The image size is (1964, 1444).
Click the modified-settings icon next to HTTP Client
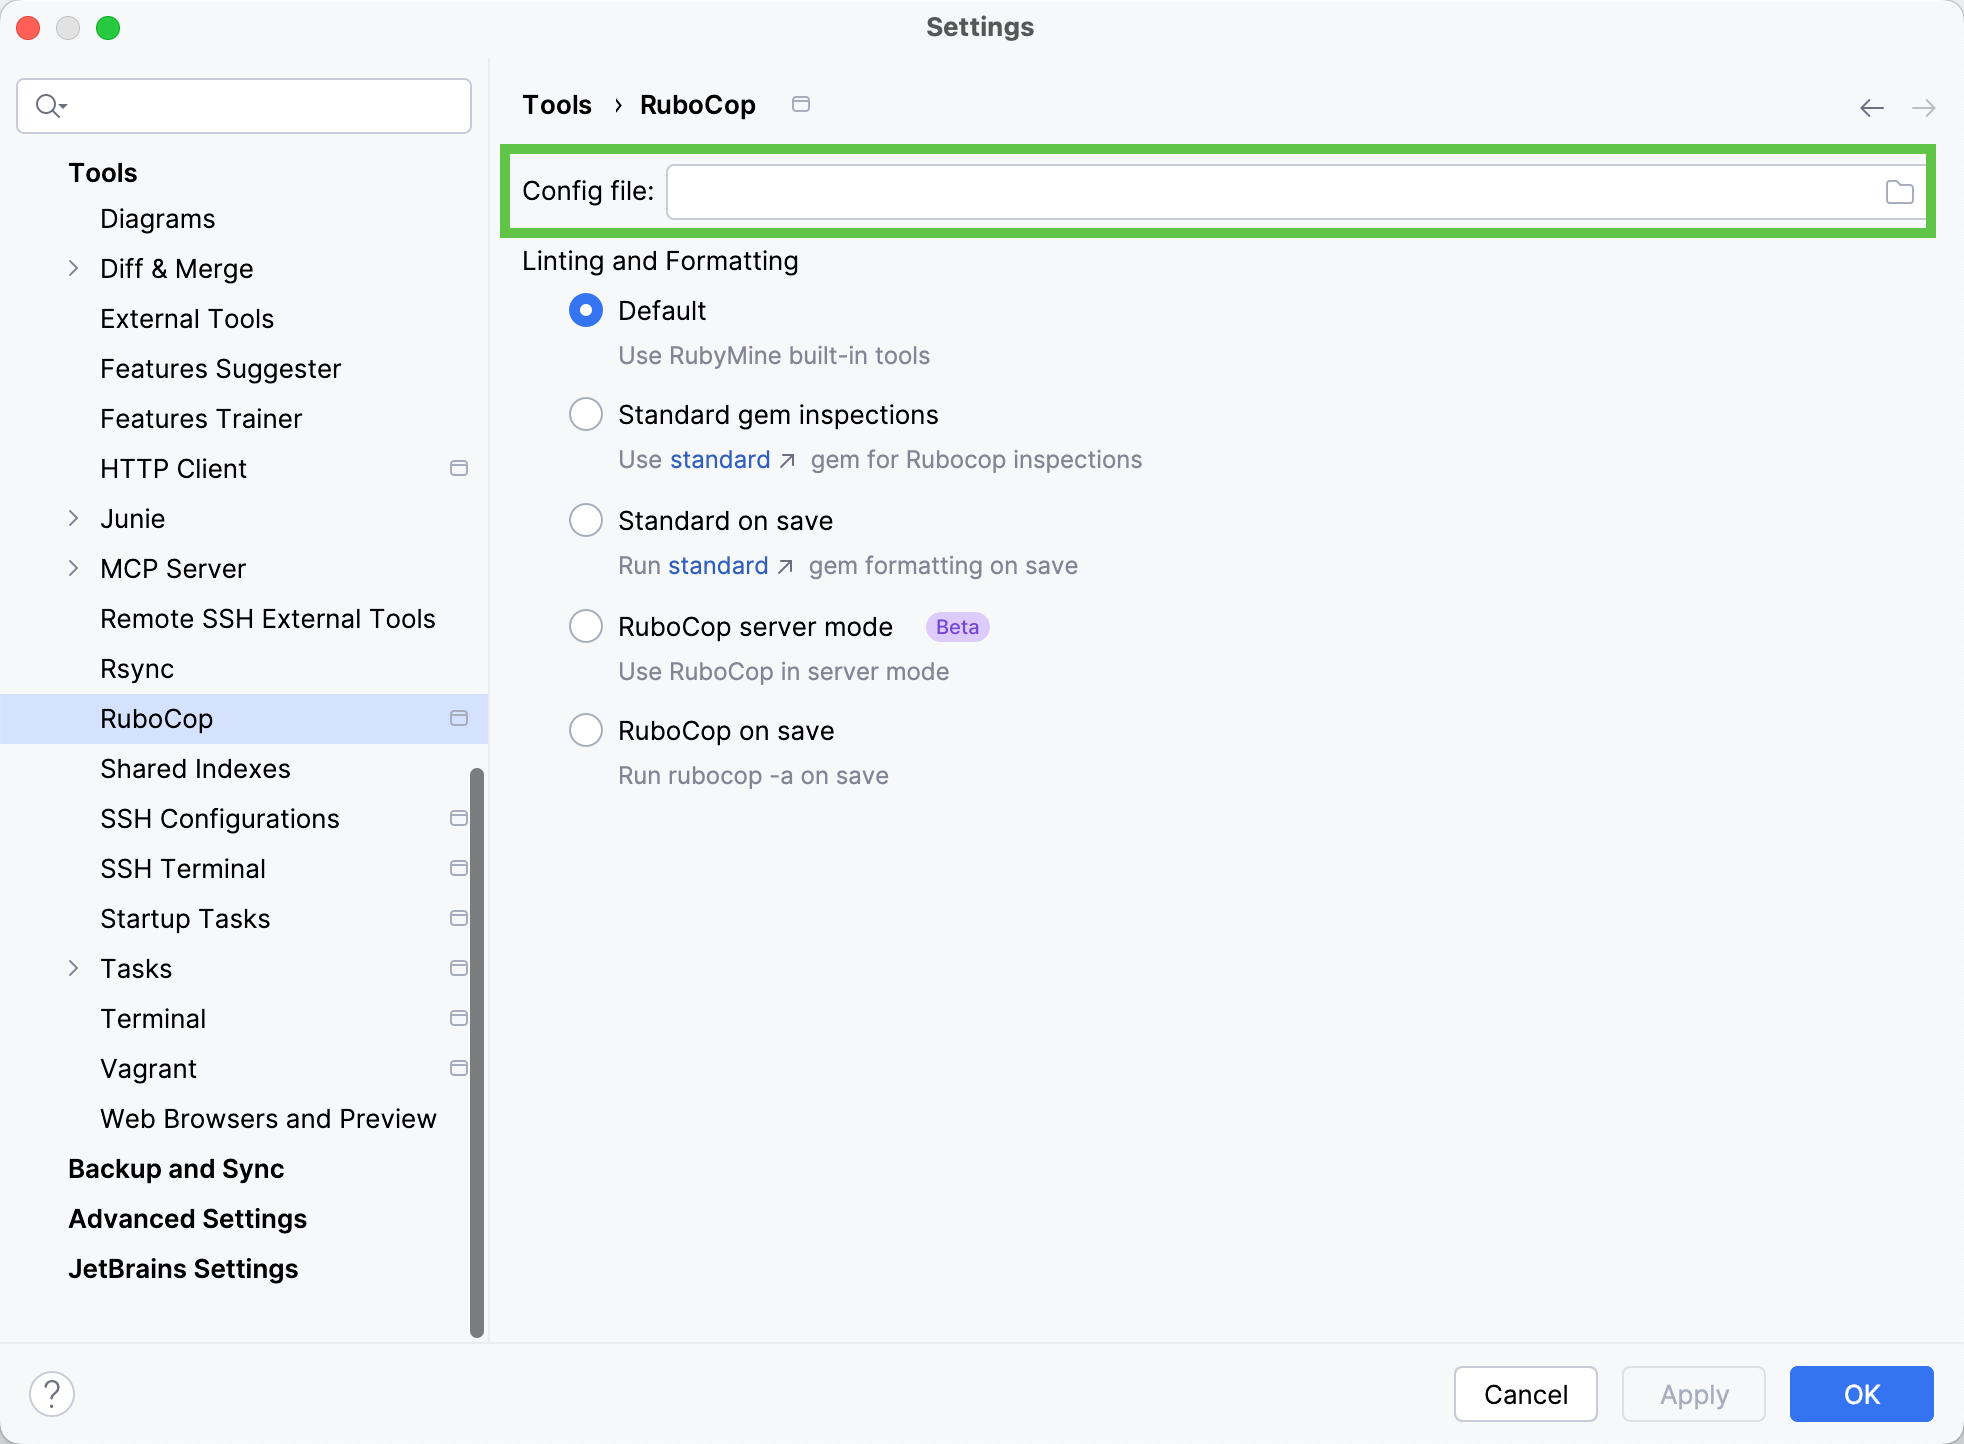(x=459, y=467)
